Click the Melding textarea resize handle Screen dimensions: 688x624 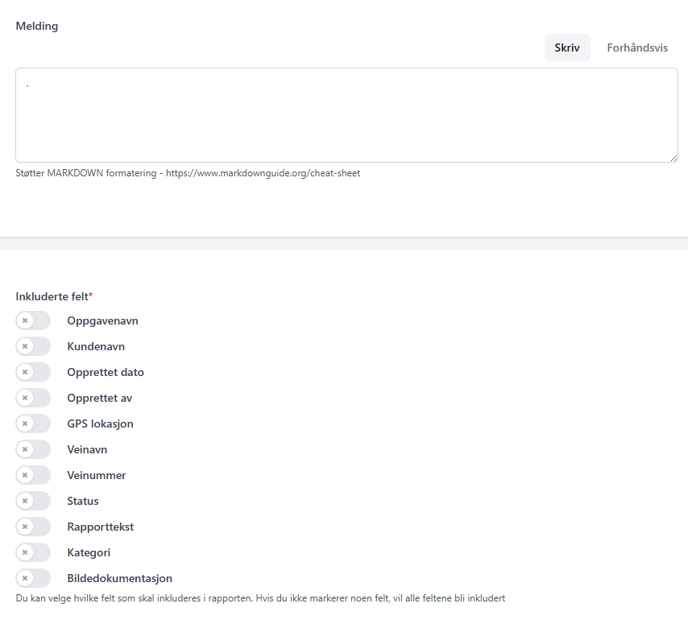673,157
